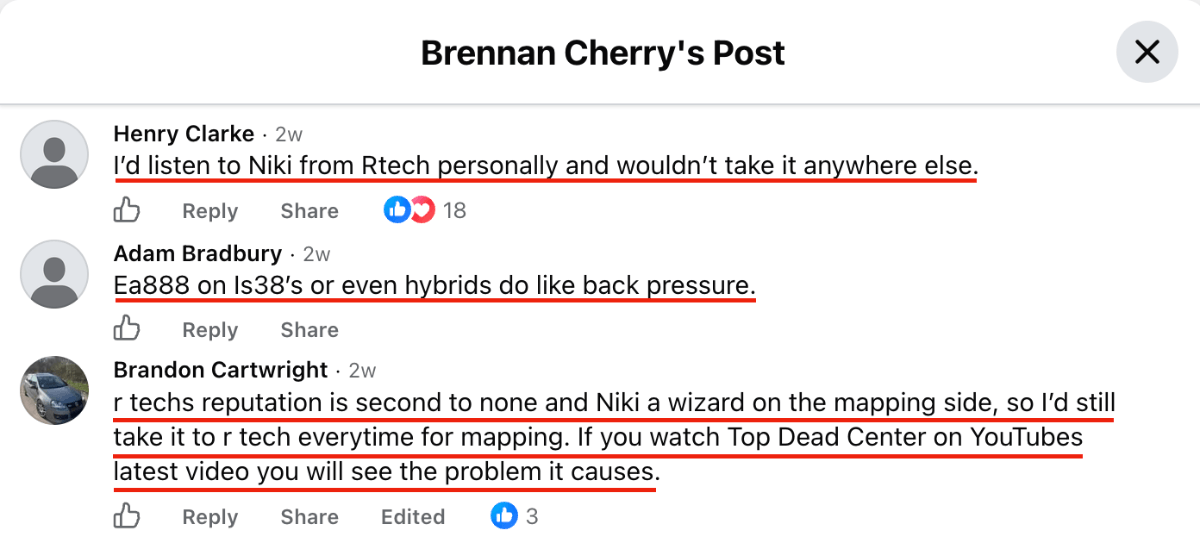Viewport: 1200px width, 543px height.
Task: View the 18 reactions on Henry's comment
Action: tap(425, 211)
